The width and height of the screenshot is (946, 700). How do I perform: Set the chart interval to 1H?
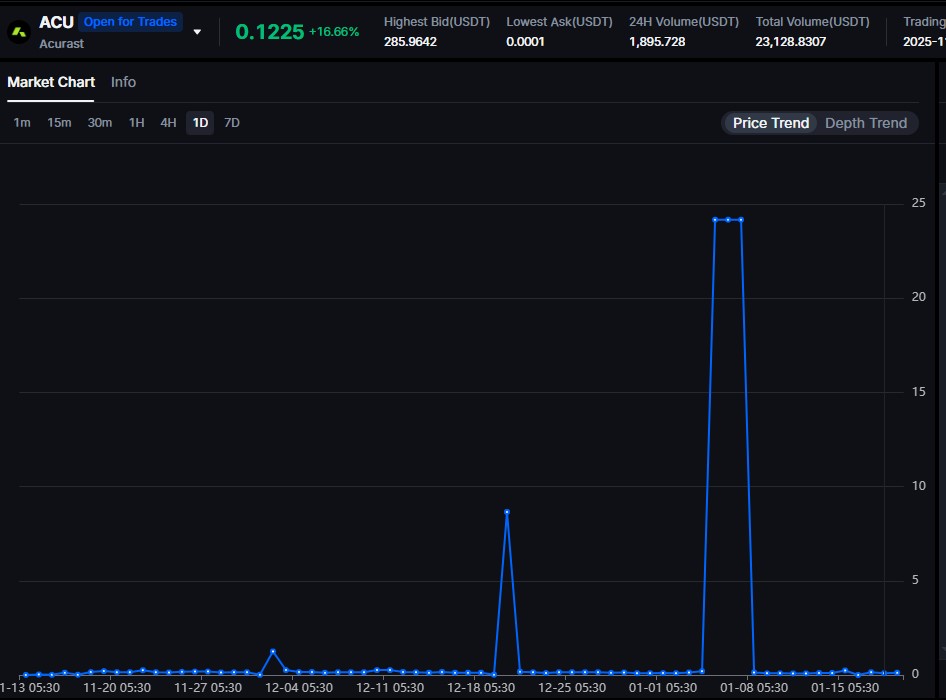point(136,123)
